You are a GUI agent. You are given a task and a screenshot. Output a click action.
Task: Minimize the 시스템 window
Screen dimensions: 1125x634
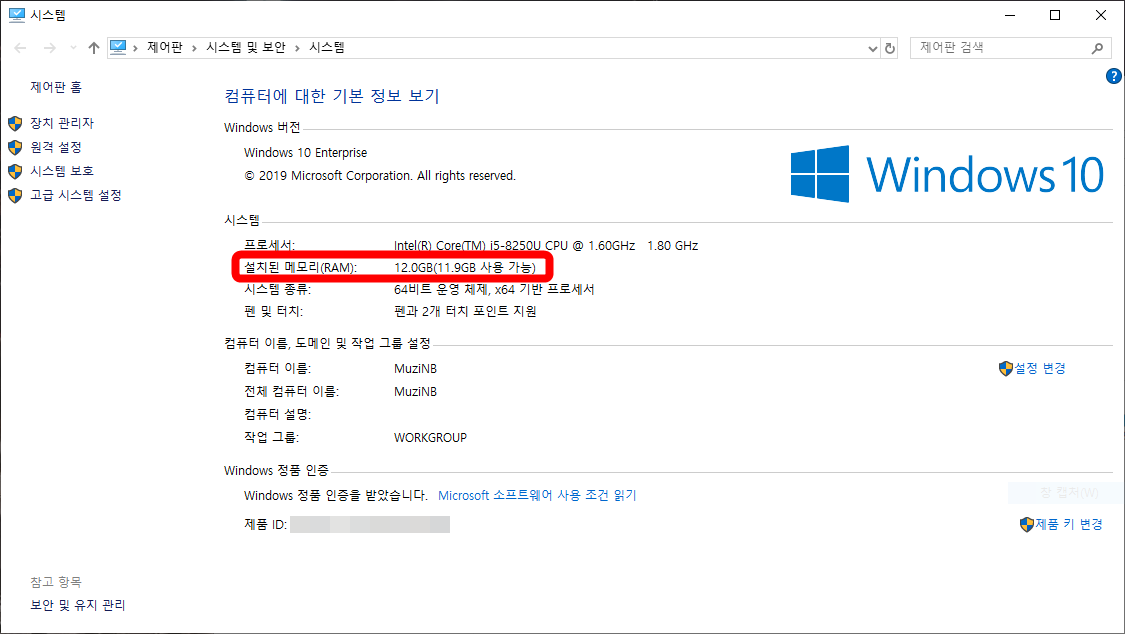coord(1010,15)
